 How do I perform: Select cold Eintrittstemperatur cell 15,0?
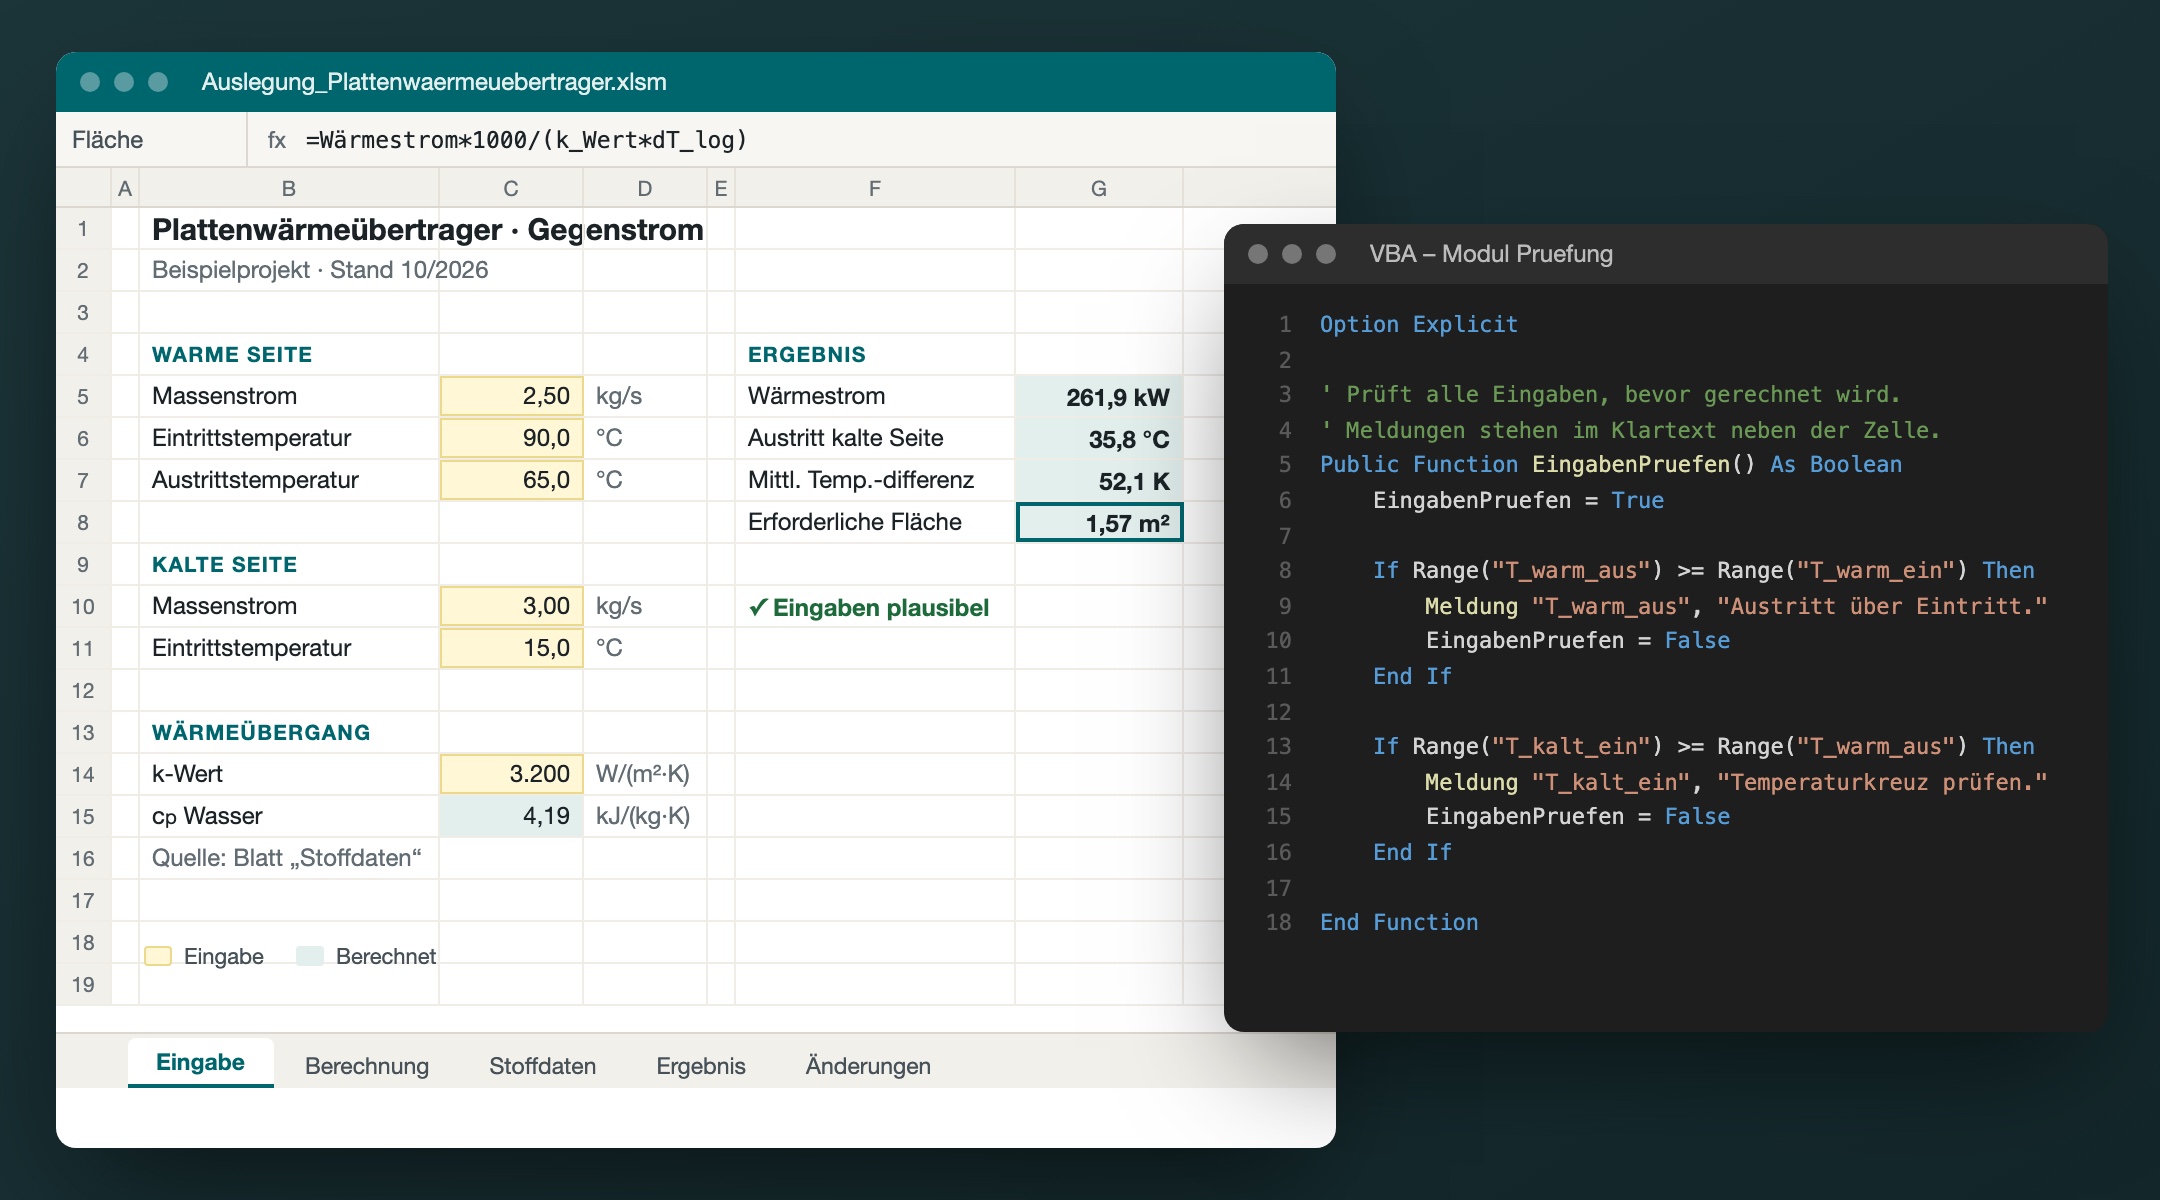pyautogui.click(x=511, y=648)
